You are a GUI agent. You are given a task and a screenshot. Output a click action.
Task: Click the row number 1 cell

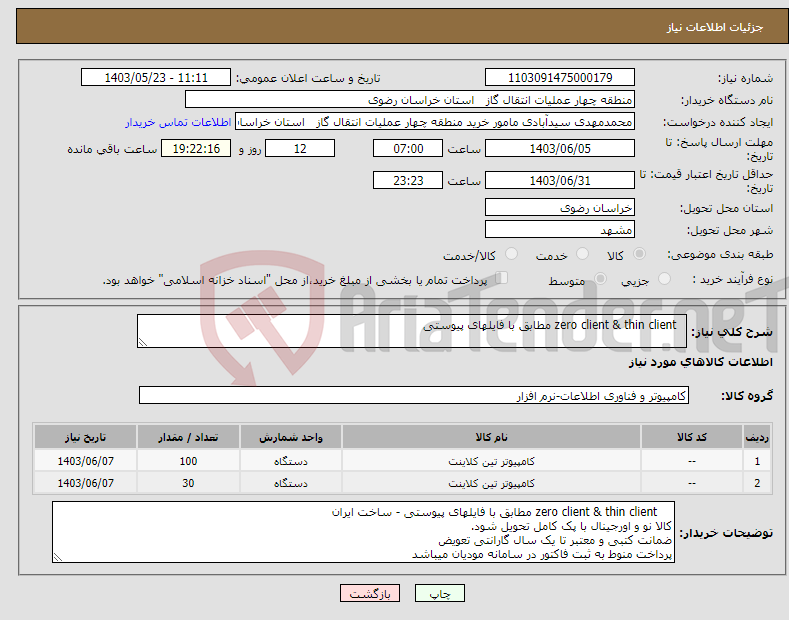[x=757, y=461]
